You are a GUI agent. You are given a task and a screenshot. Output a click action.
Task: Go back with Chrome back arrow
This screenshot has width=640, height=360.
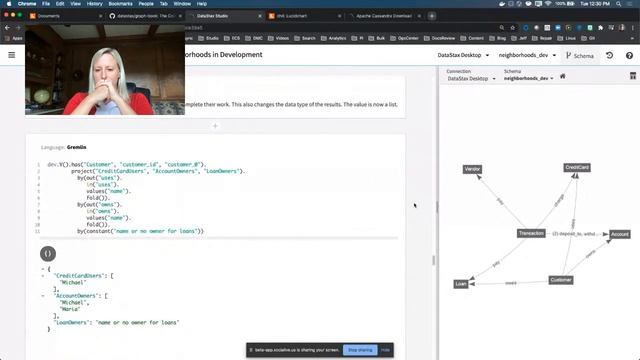[x=7, y=28]
